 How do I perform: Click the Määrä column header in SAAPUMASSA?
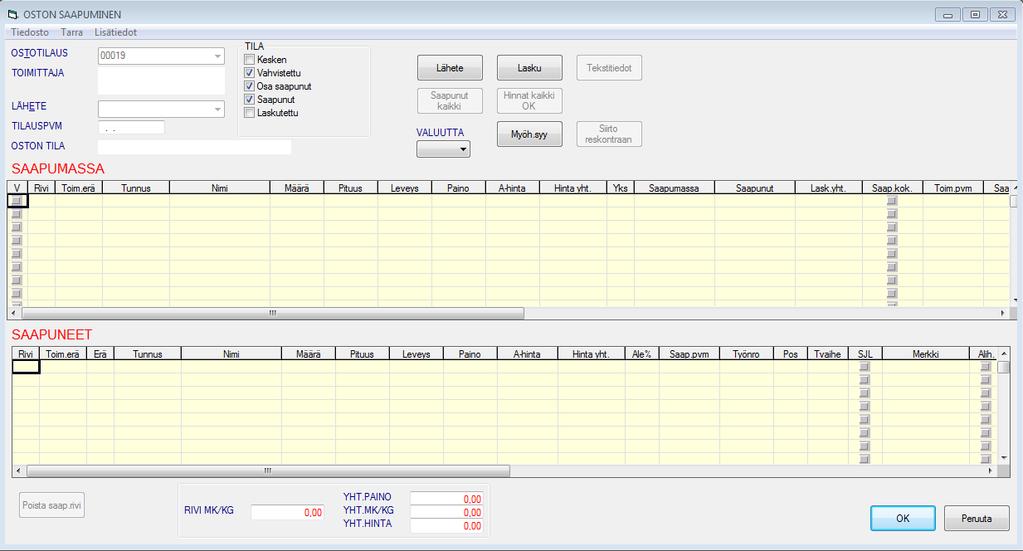[297, 188]
